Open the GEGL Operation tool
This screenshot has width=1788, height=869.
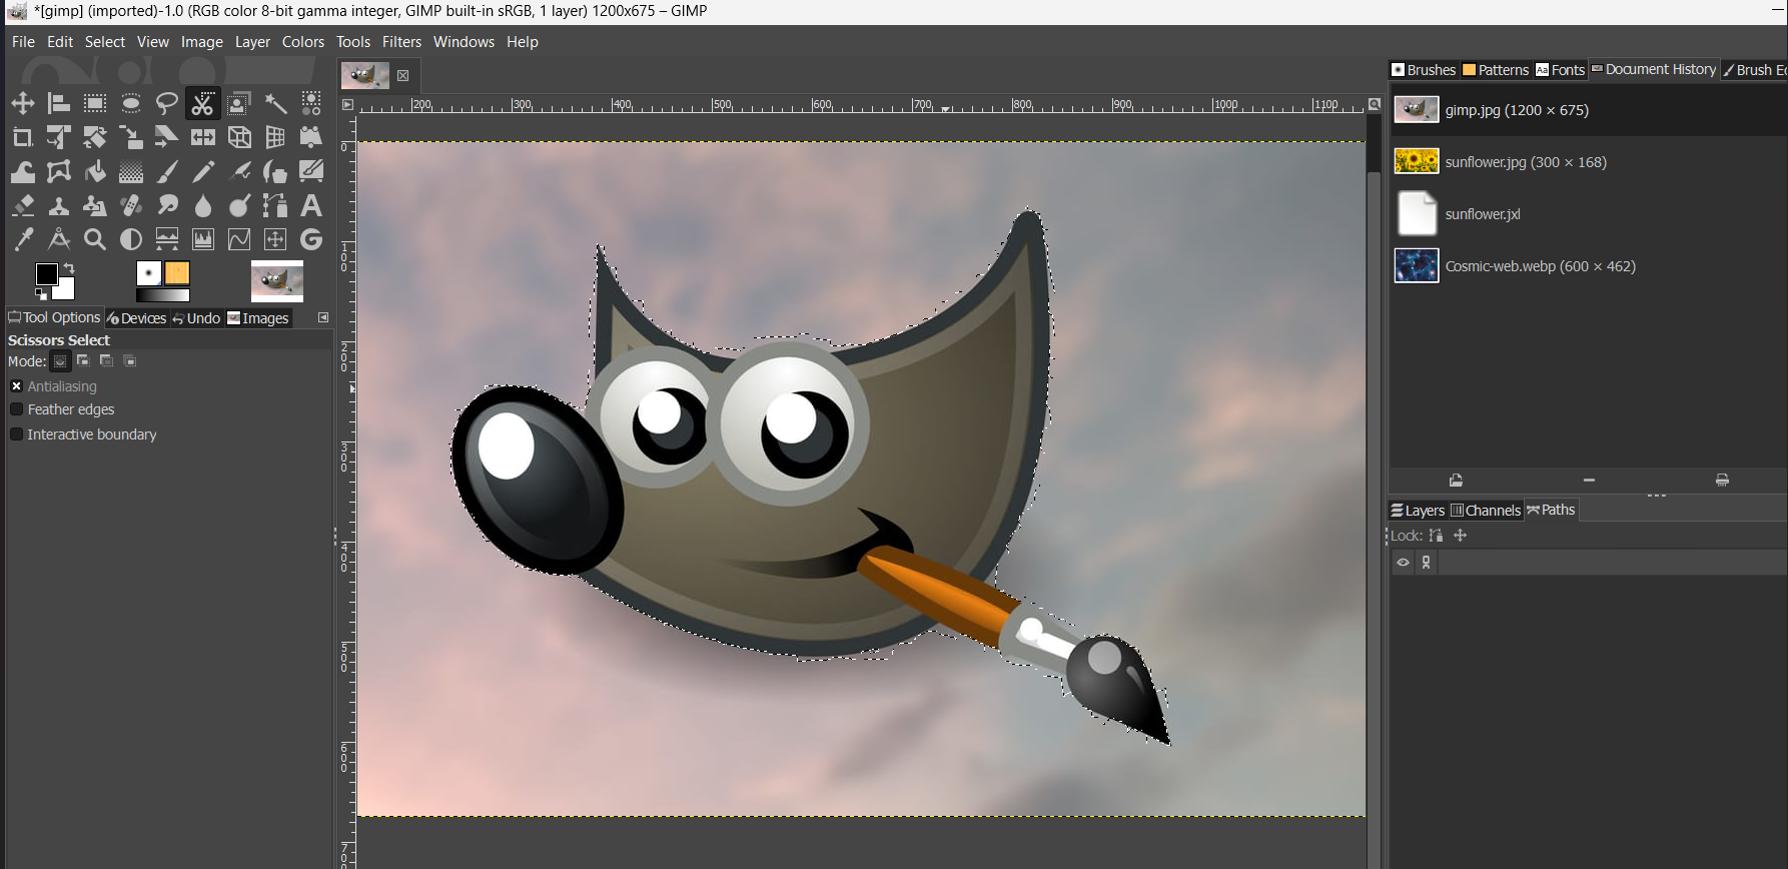pyautogui.click(x=311, y=239)
